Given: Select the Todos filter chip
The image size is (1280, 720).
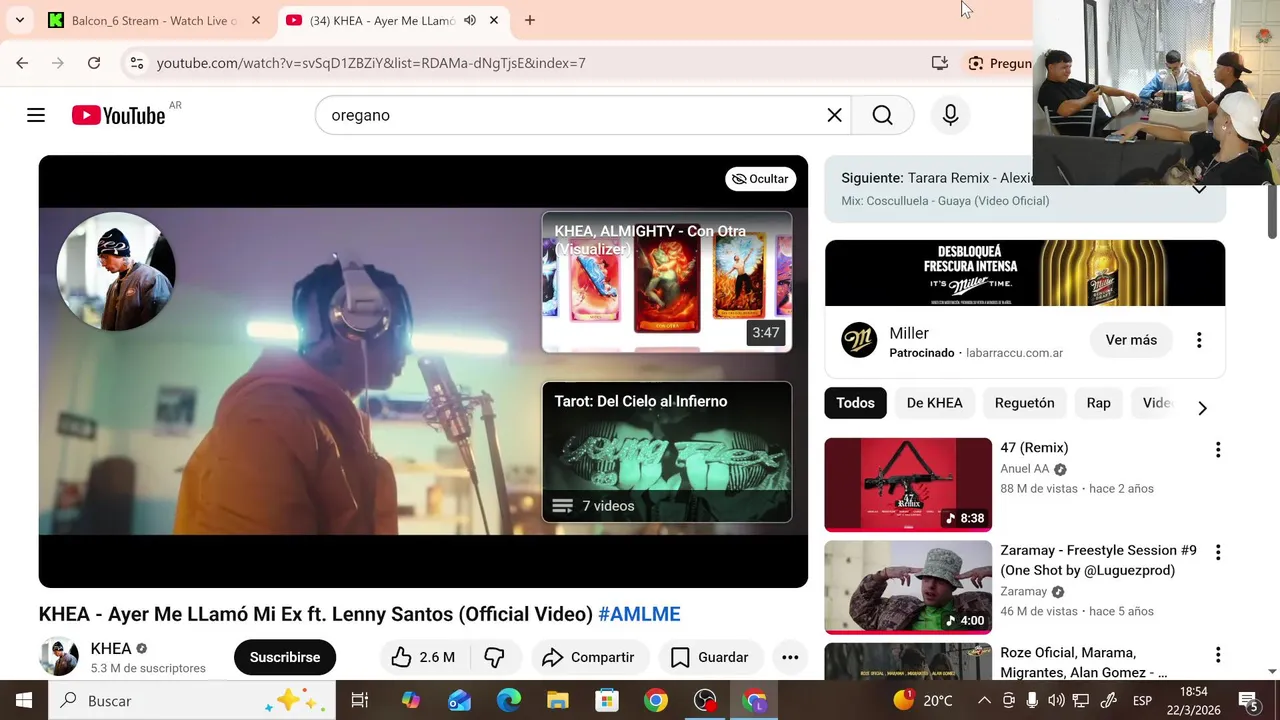Looking at the screenshot, I should 855,403.
